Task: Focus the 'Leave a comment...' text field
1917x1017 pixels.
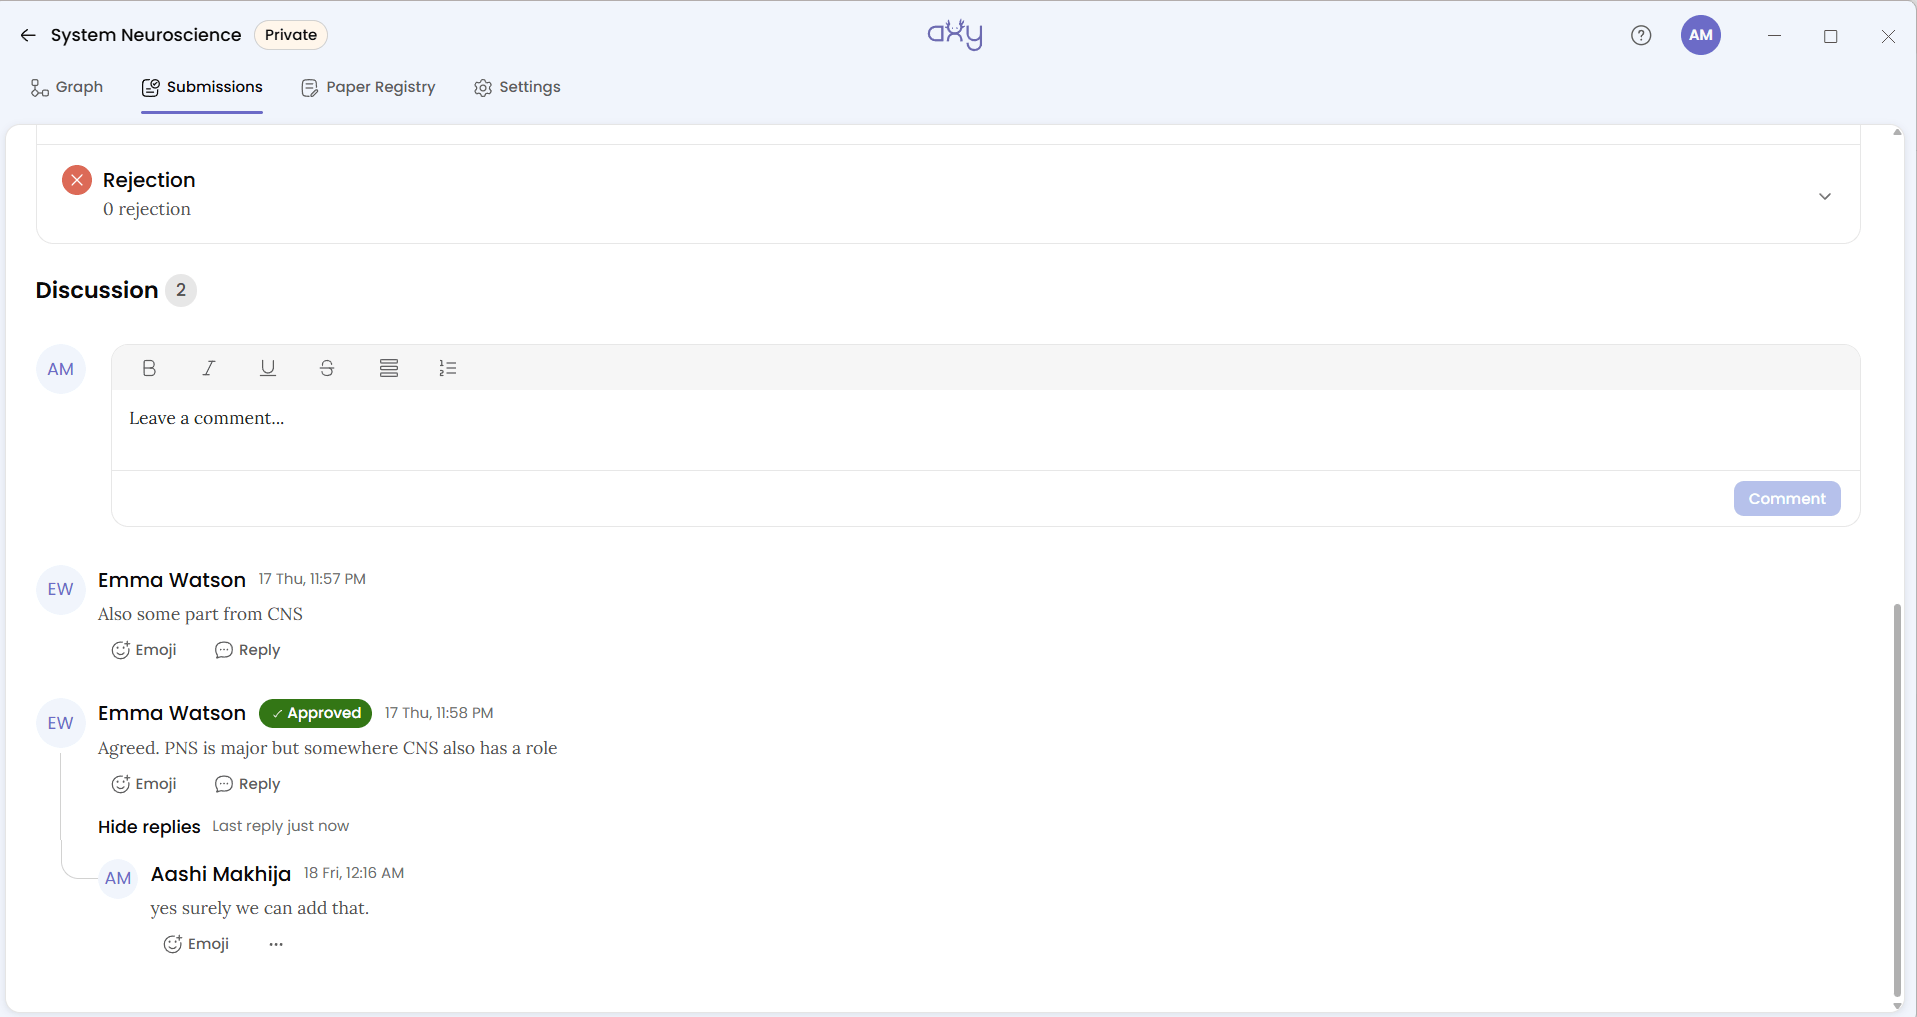Action: [x=985, y=430]
